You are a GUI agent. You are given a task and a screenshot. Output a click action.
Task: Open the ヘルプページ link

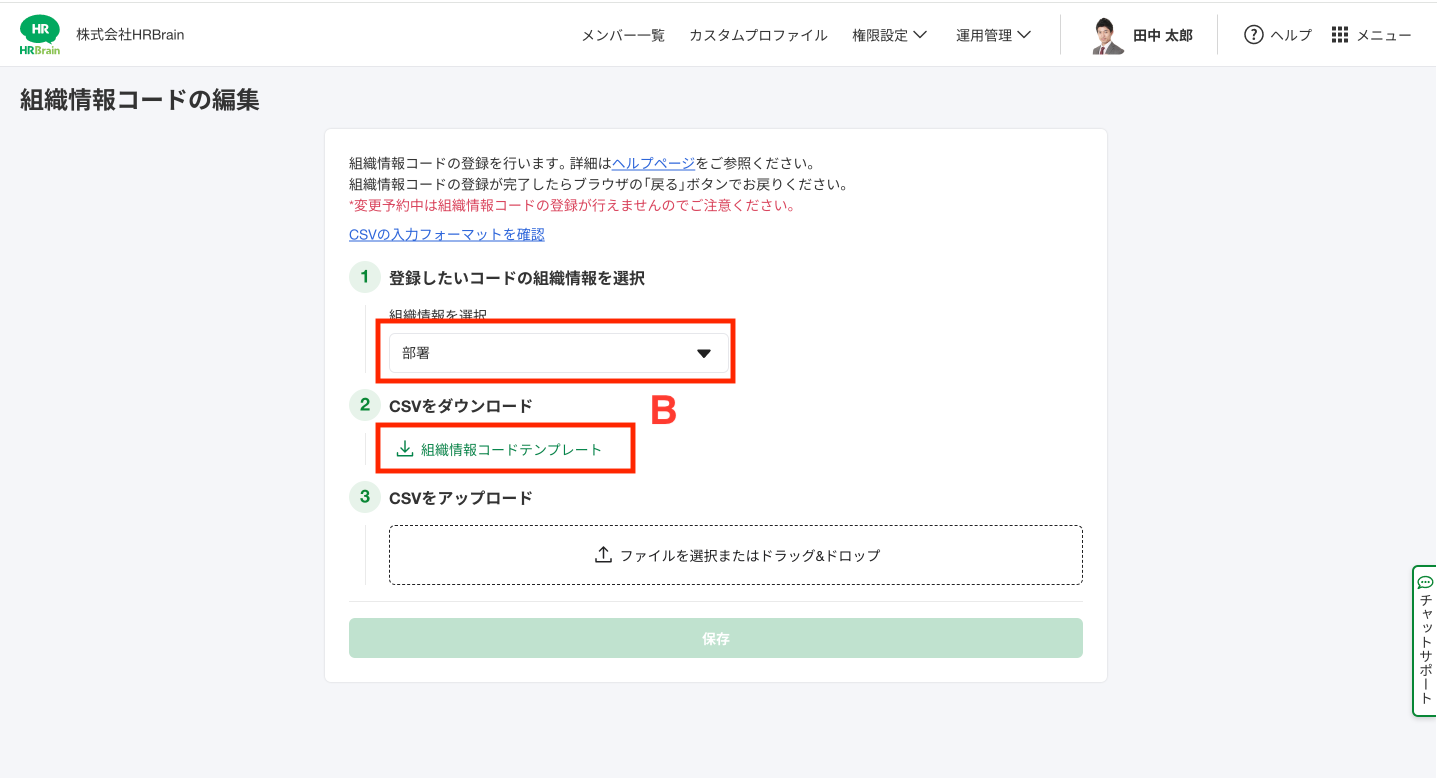tap(653, 163)
